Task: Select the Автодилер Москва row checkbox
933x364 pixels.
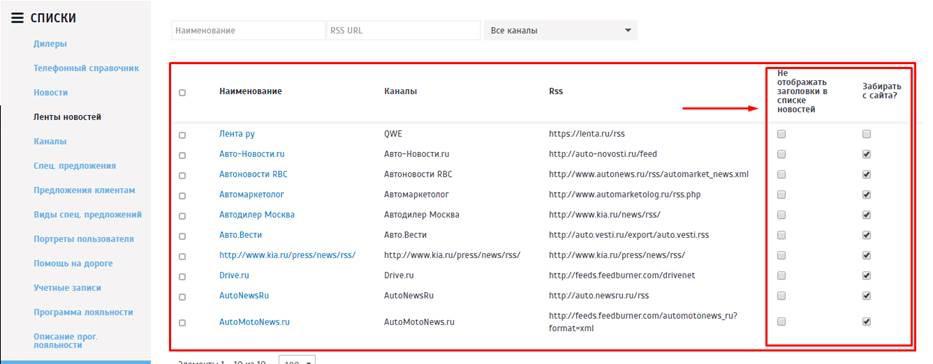Action: click(x=182, y=216)
